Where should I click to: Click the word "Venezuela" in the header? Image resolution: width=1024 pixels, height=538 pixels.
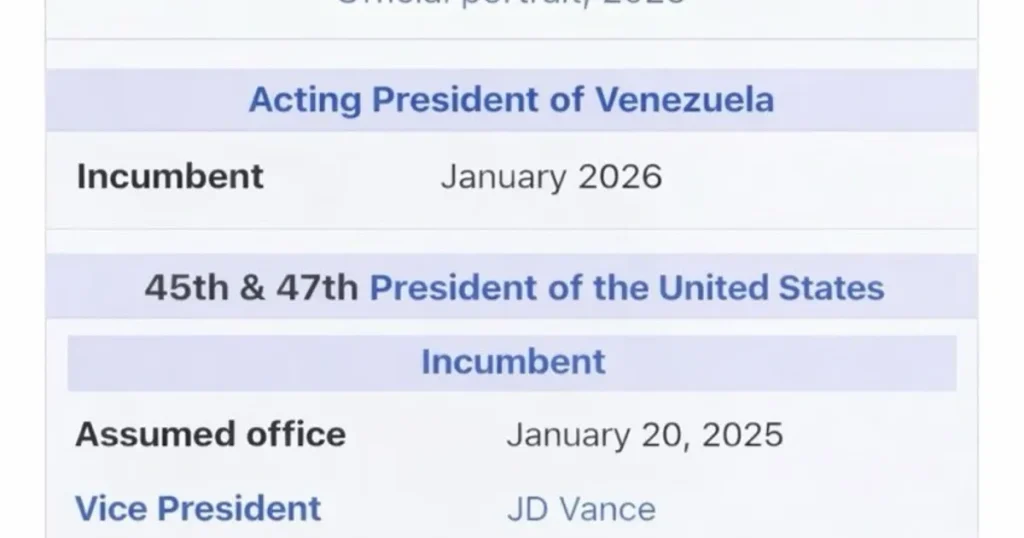[x=684, y=100]
